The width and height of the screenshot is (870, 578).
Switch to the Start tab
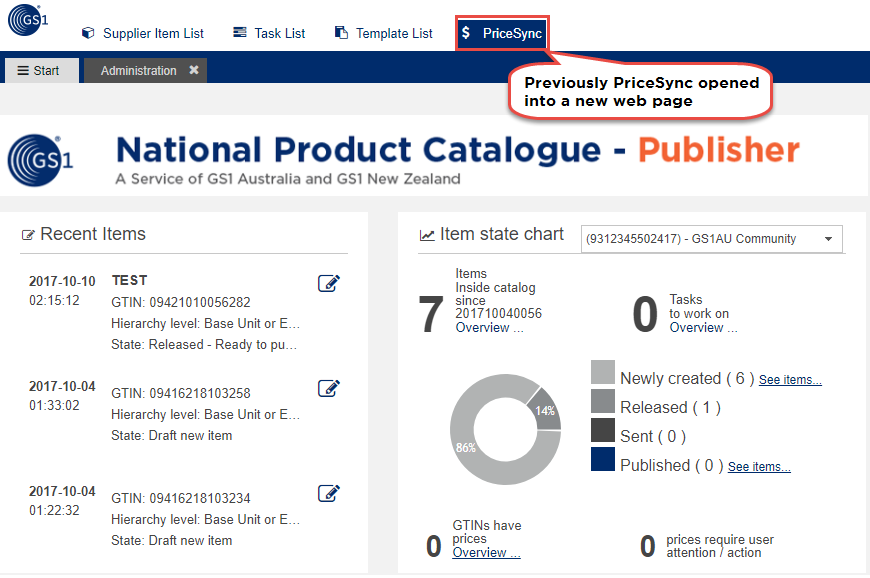point(42,71)
